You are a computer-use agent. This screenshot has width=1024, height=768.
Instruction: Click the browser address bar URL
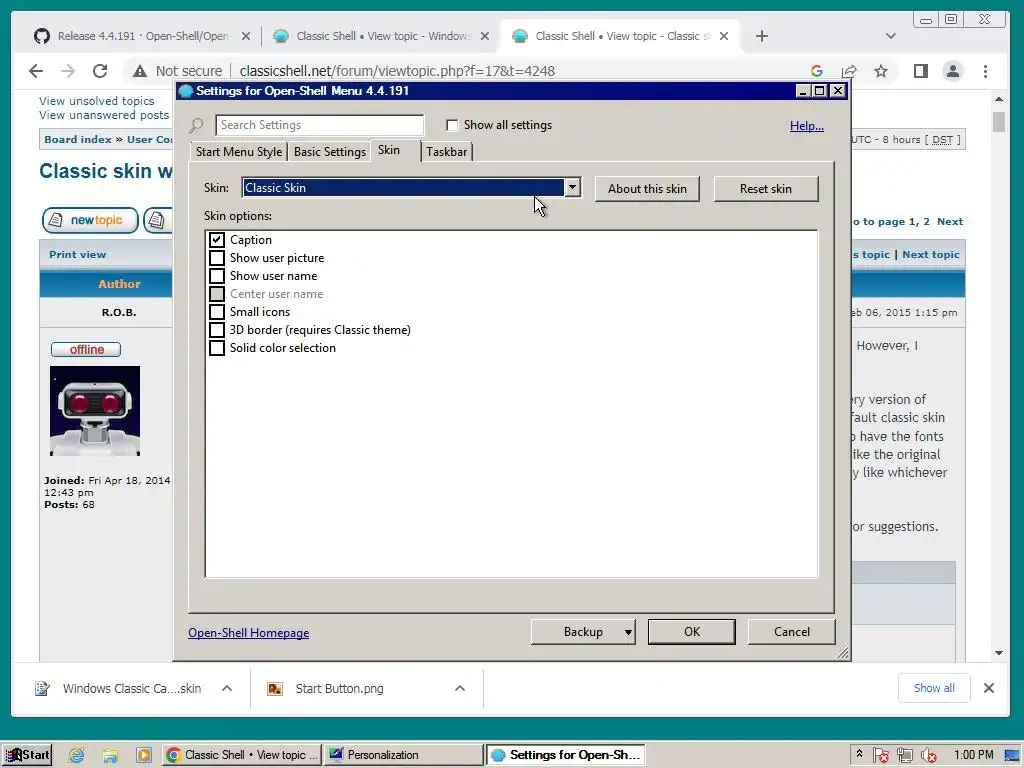pos(397,71)
